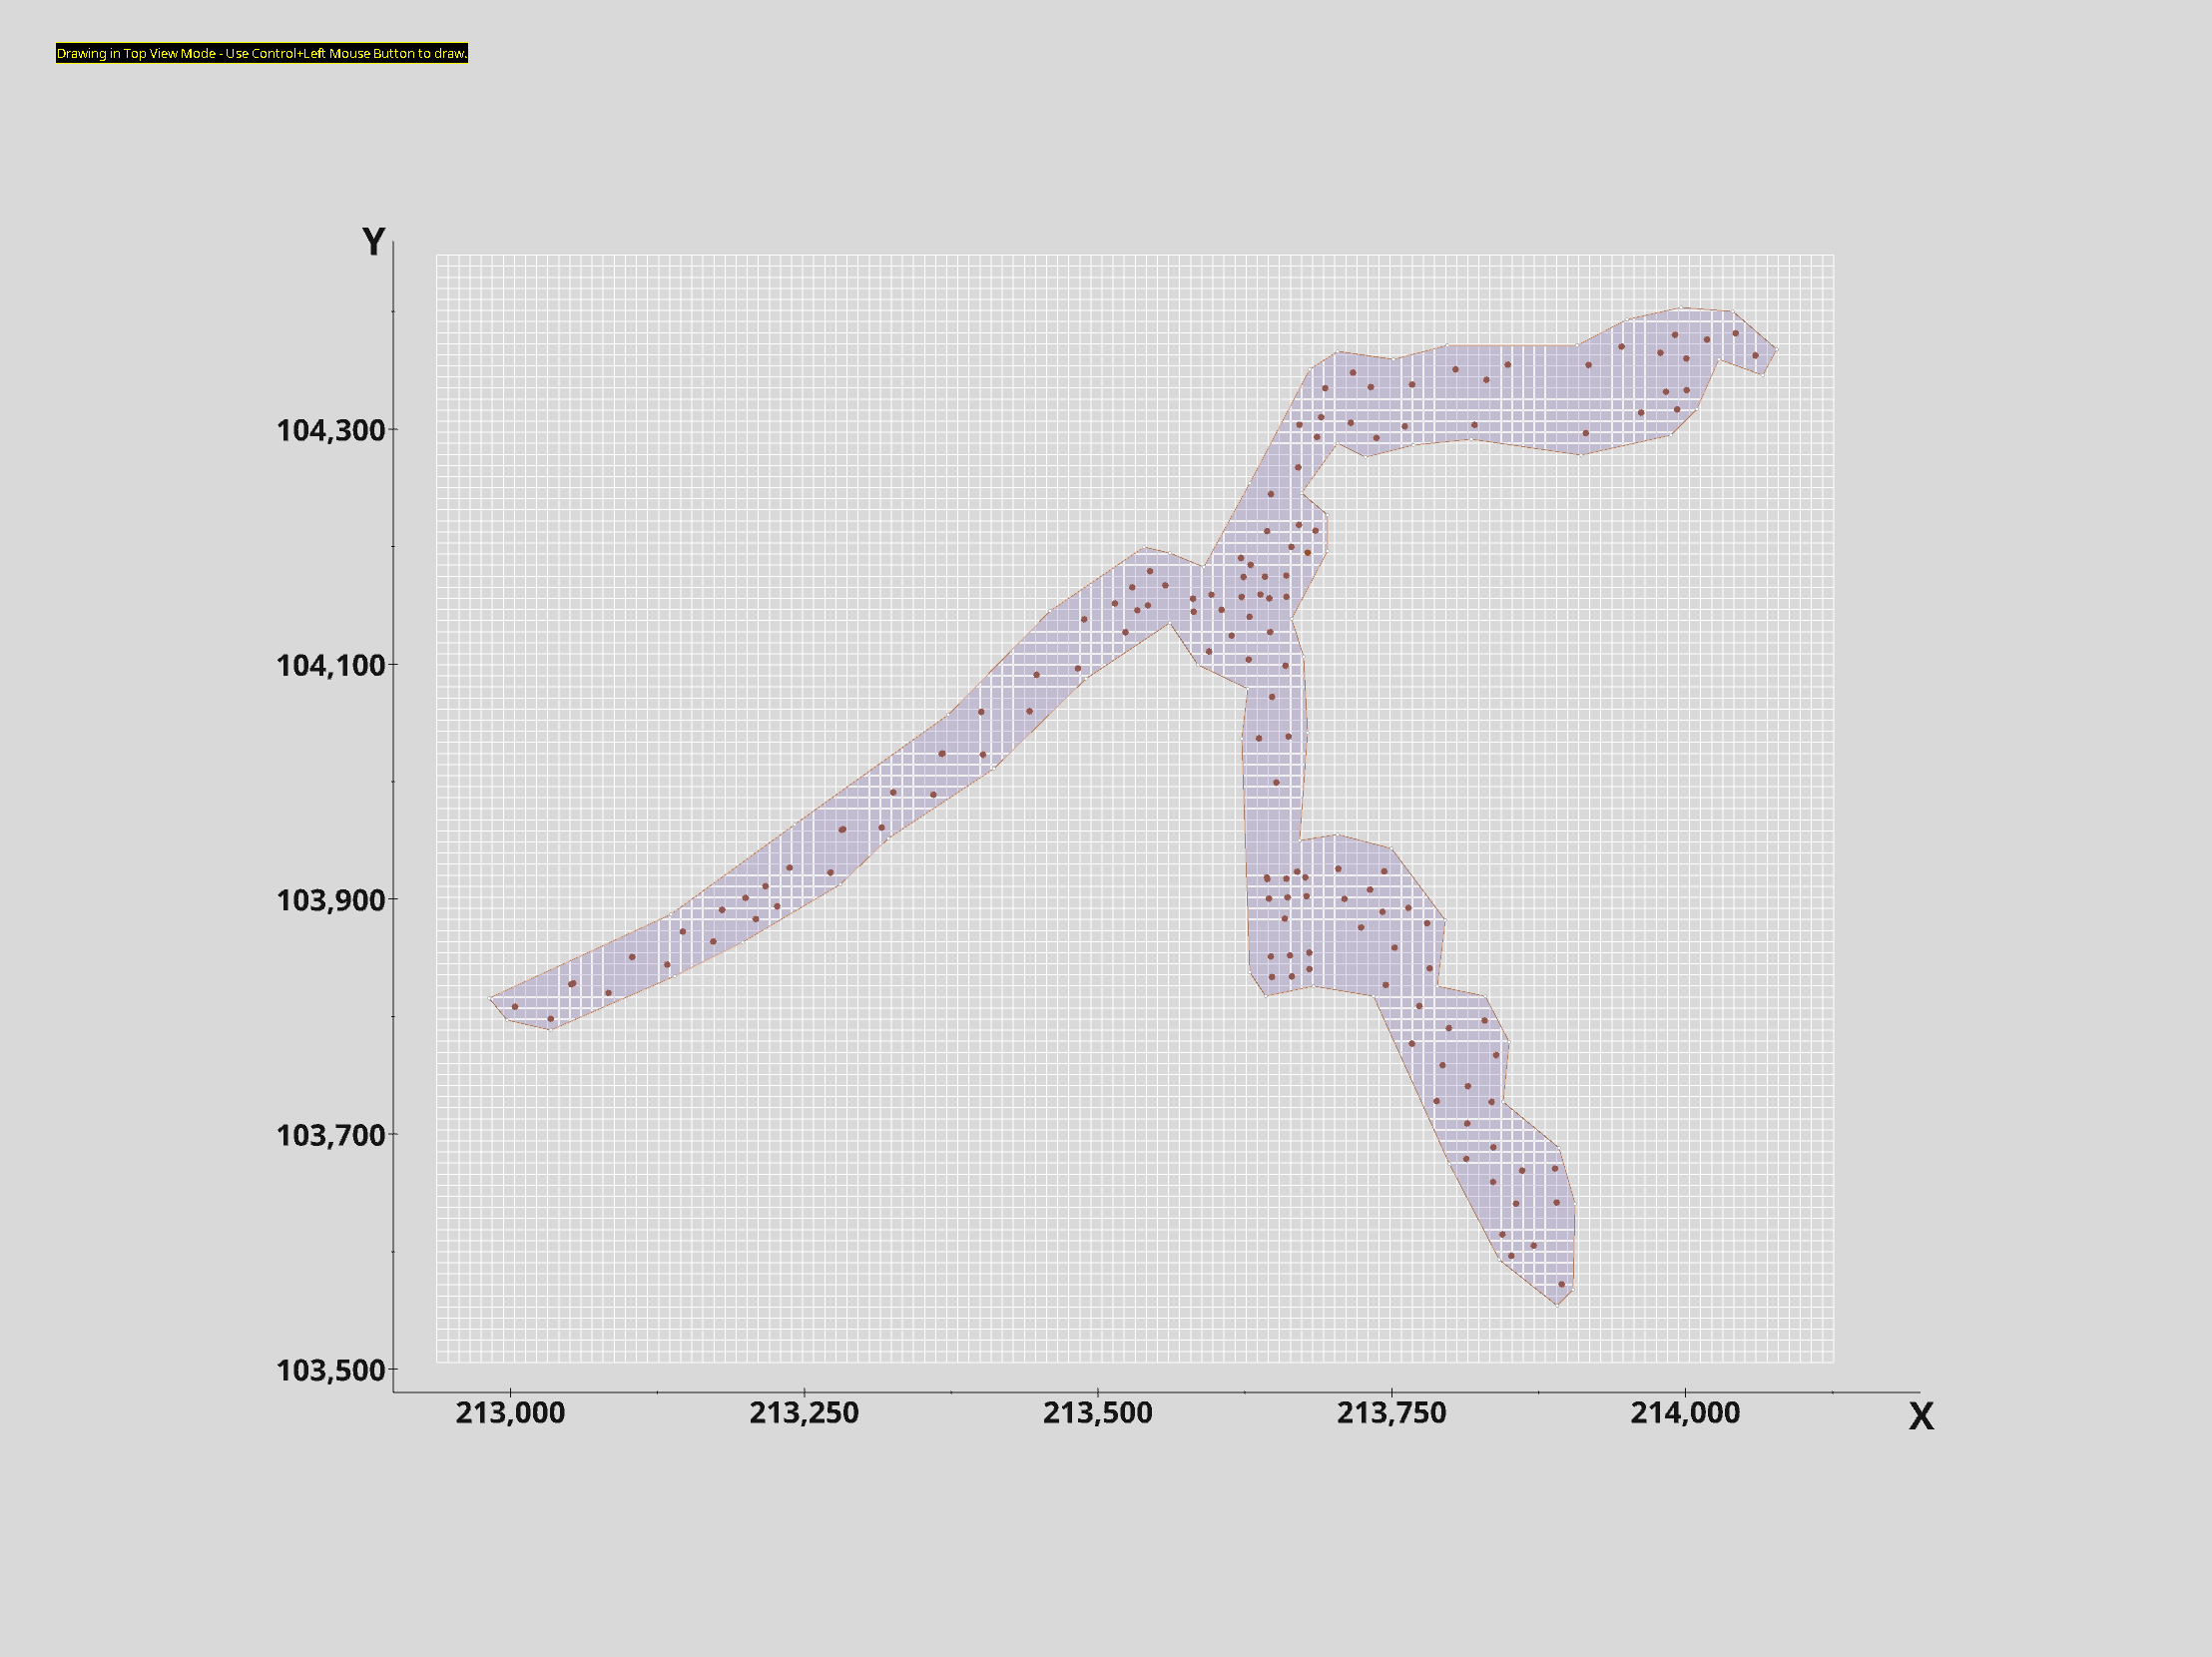Click the southernmost tip of the shaded polygon

[1557, 1305]
